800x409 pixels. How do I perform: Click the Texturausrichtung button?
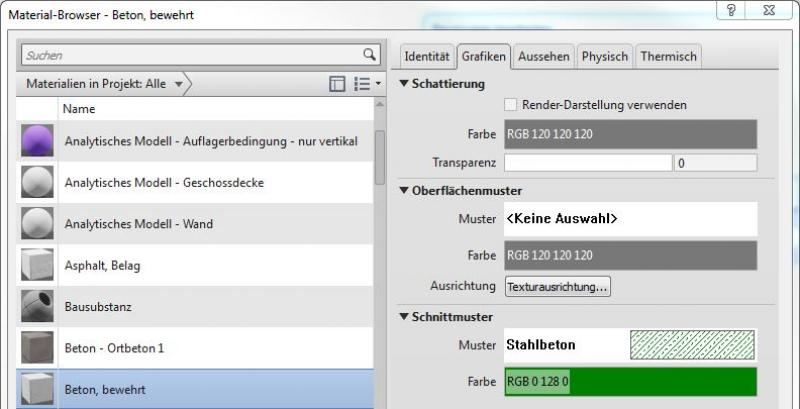click(x=558, y=287)
